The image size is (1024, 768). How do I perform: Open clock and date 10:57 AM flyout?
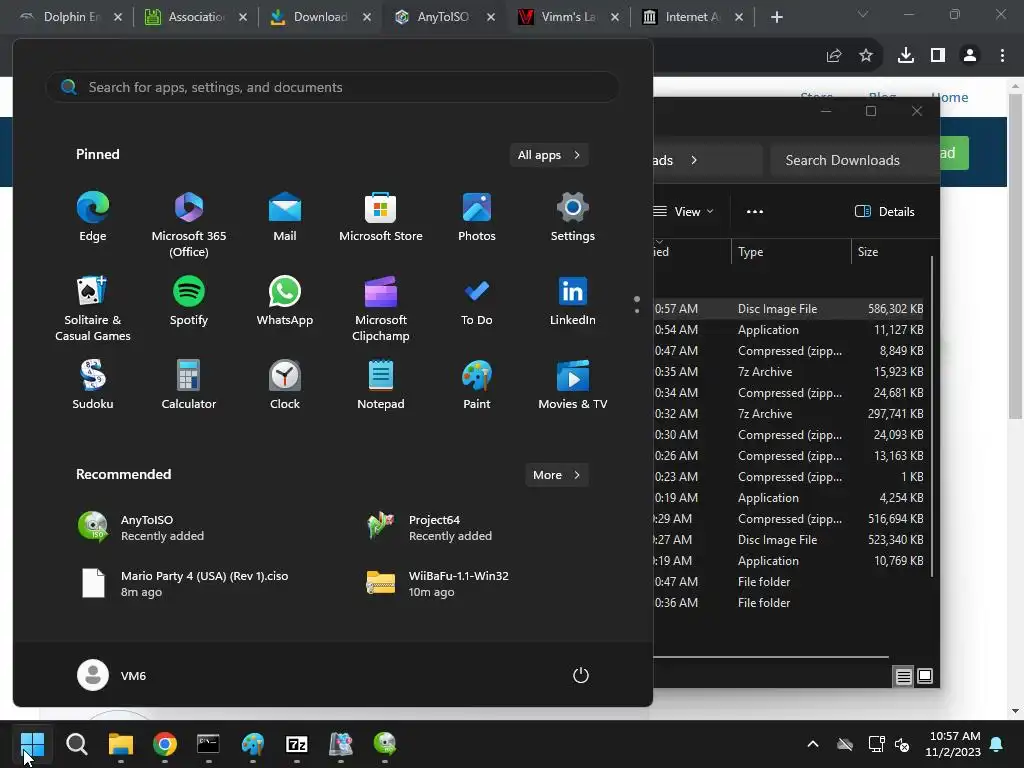click(x=953, y=744)
